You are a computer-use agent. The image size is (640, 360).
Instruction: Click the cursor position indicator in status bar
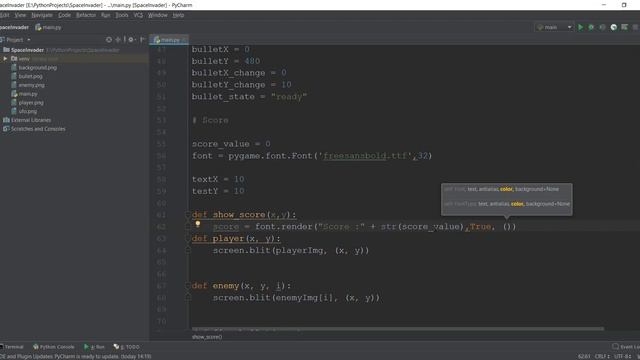(584, 356)
